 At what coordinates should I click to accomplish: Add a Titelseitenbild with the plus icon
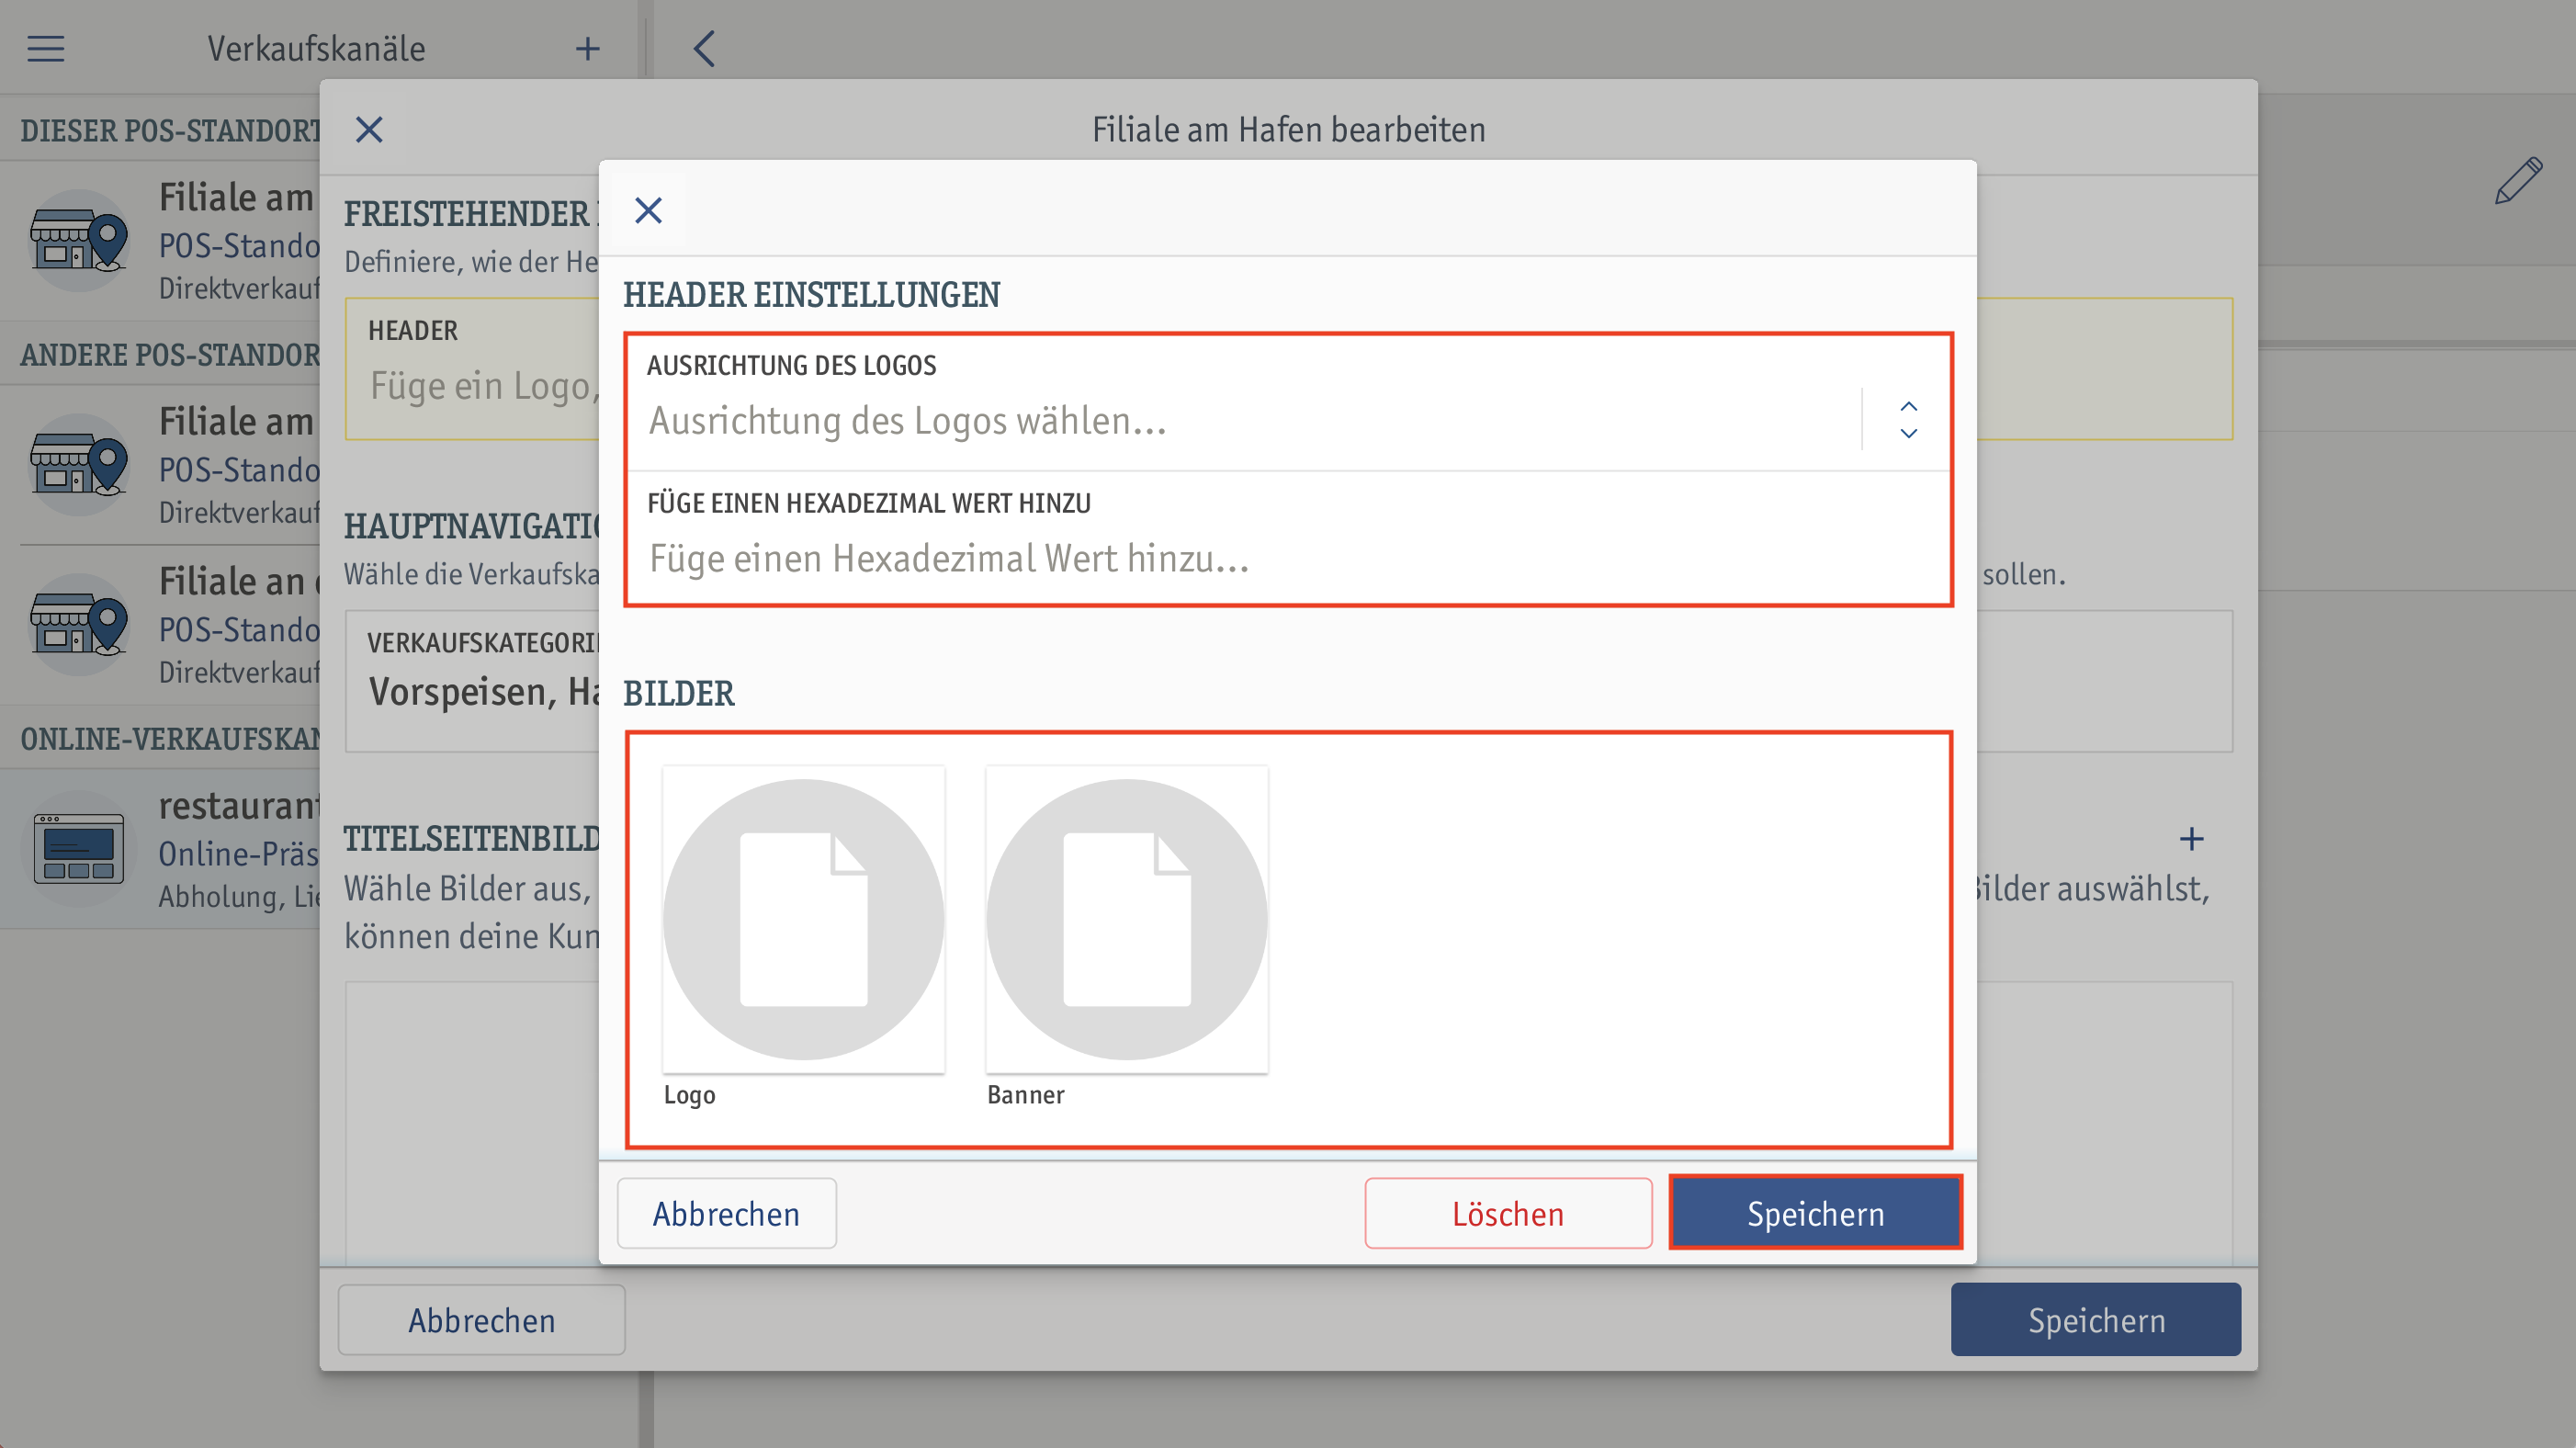coord(2191,838)
